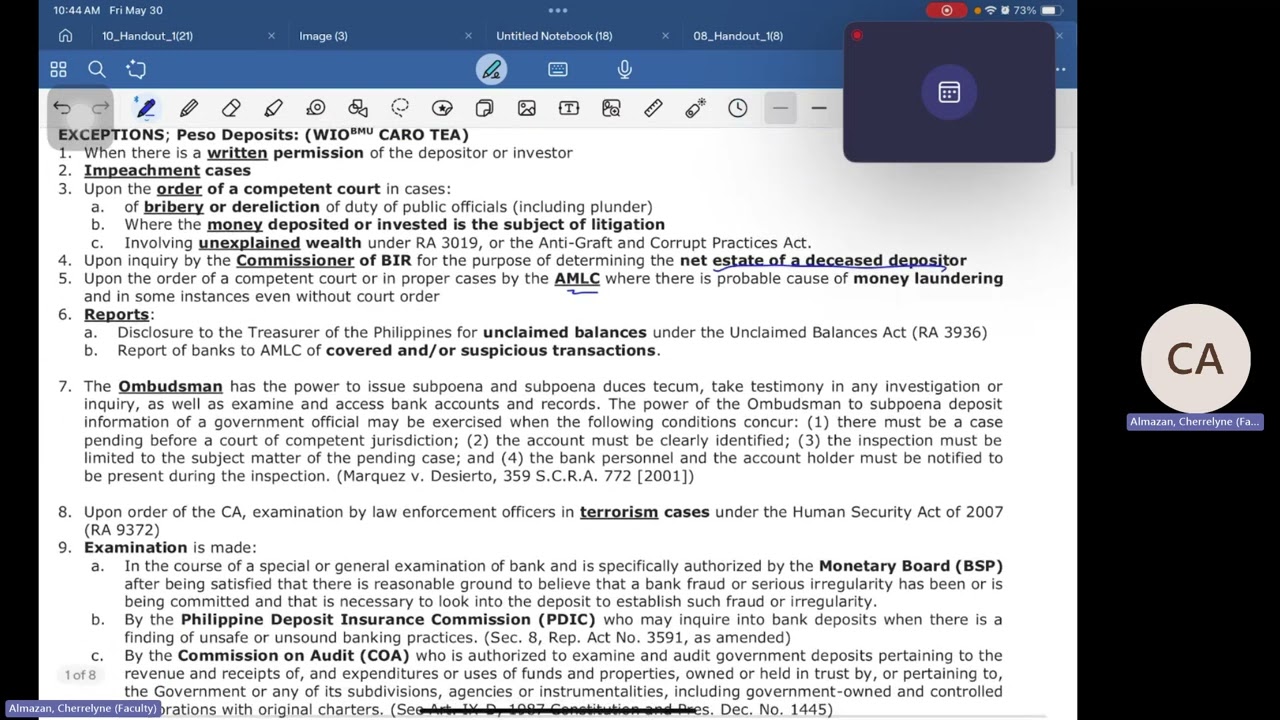Viewport: 1280px width, 720px height.
Task: Switch to the Untitled Notebook (18) tab
Action: [554, 36]
